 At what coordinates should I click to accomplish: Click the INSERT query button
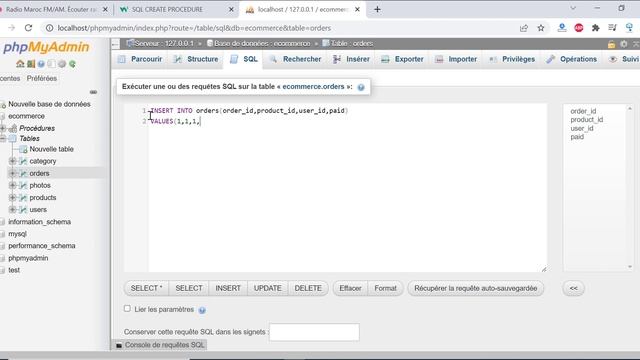point(228,289)
